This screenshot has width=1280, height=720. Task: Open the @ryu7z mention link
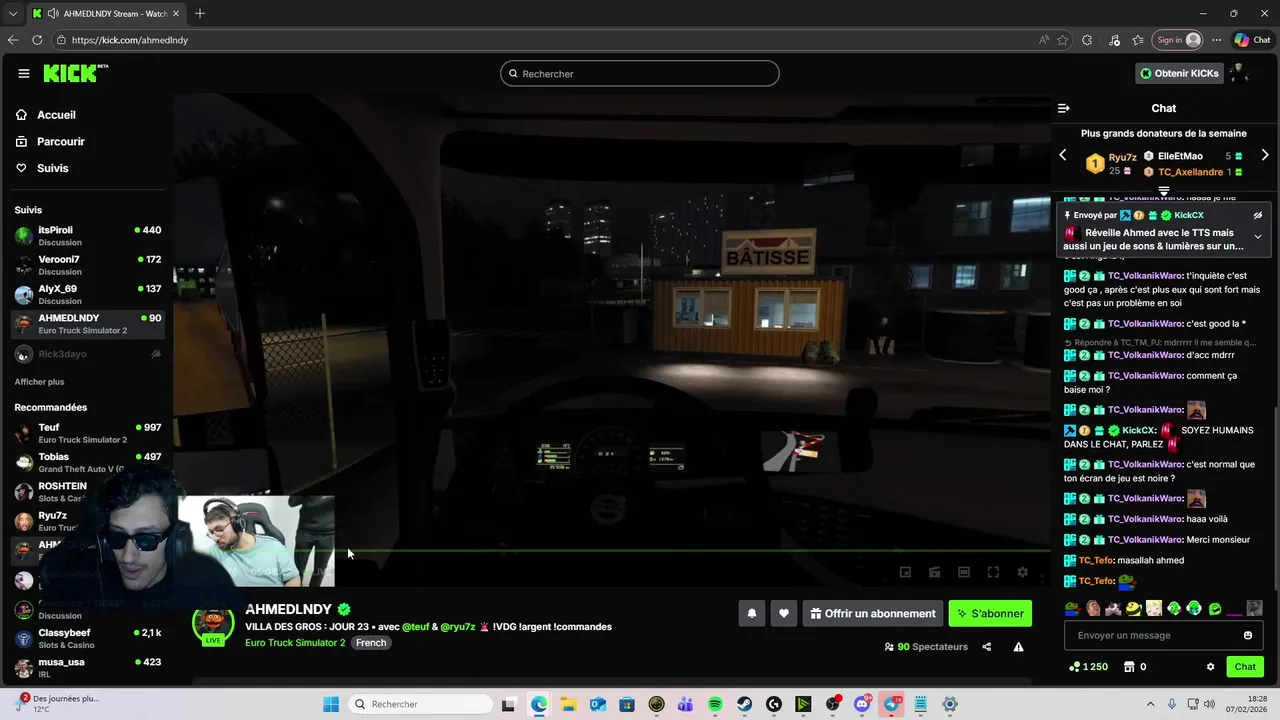point(458,627)
